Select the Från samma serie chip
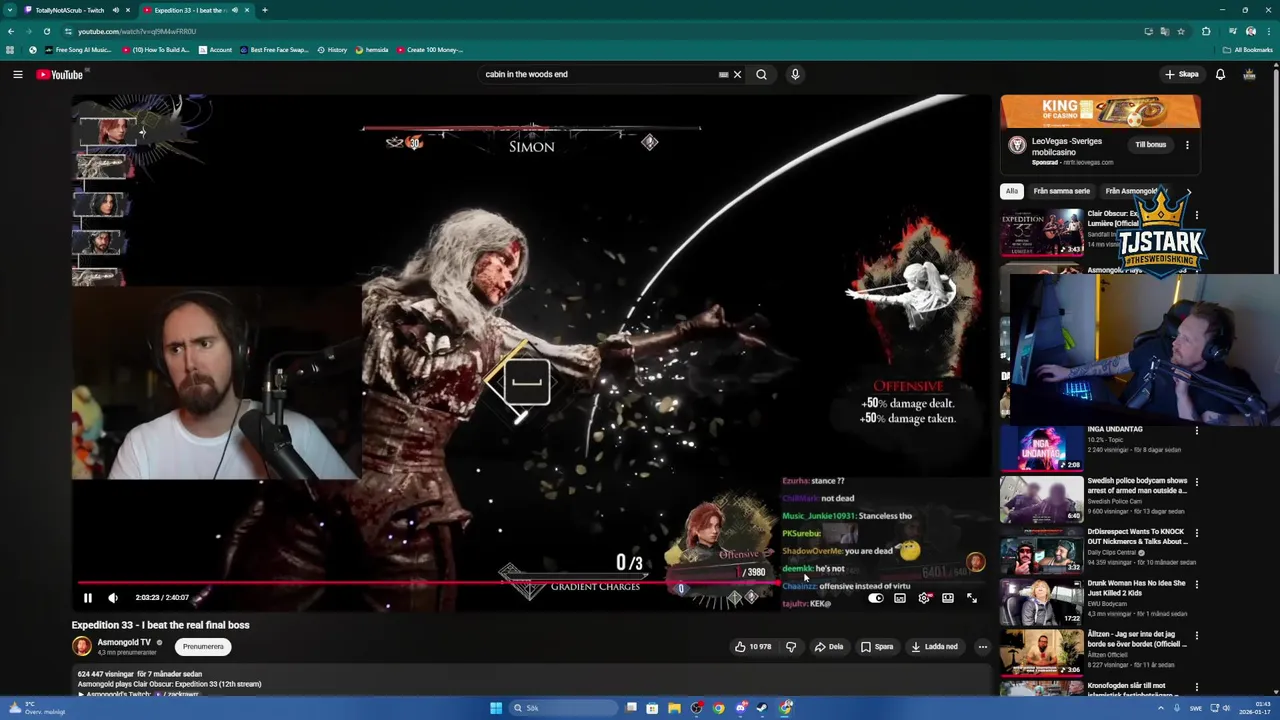Image resolution: width=1280 pixels, height=720 pixels. (1061, 191)
